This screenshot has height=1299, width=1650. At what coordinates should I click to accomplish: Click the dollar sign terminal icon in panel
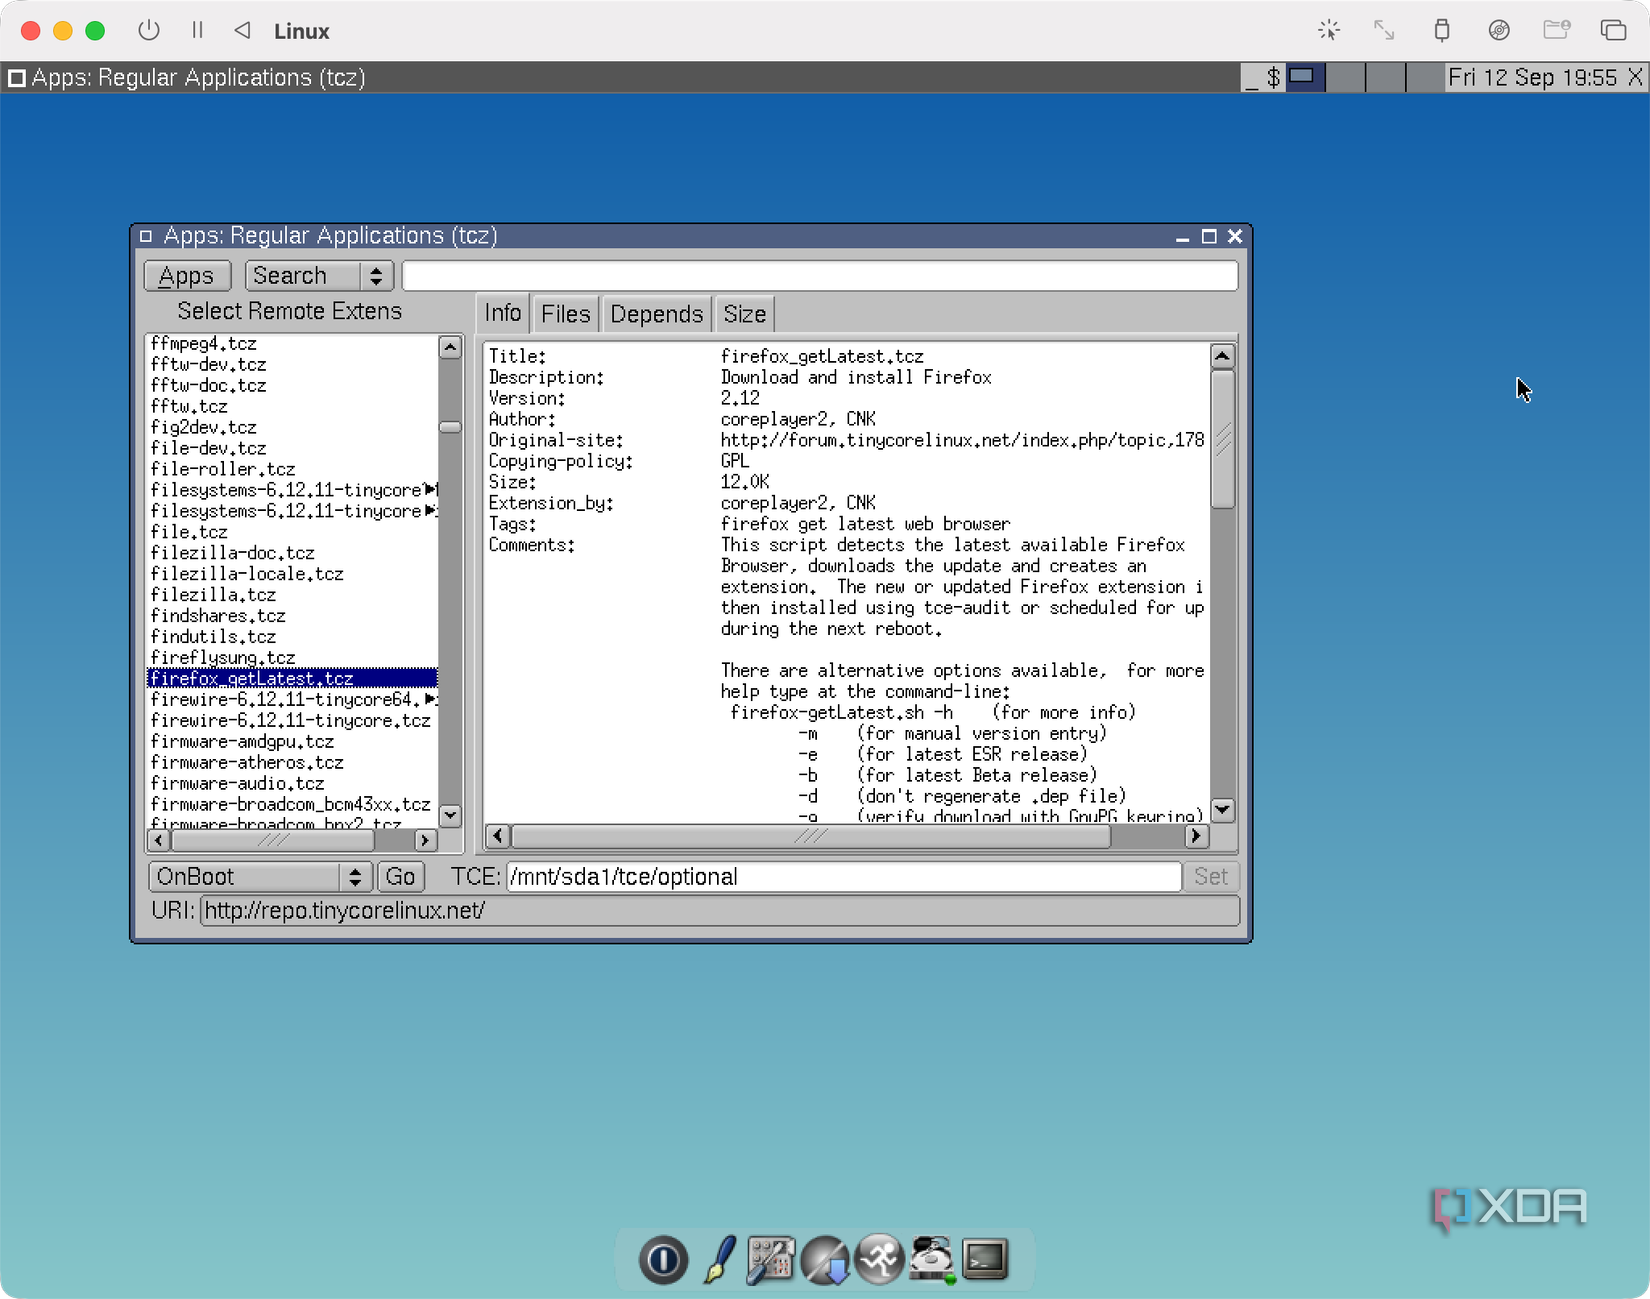(1273, 77)
